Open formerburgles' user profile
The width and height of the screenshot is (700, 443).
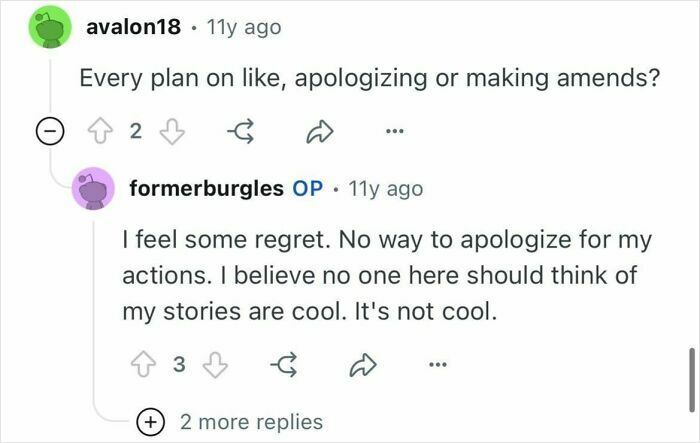pos(207,188)
